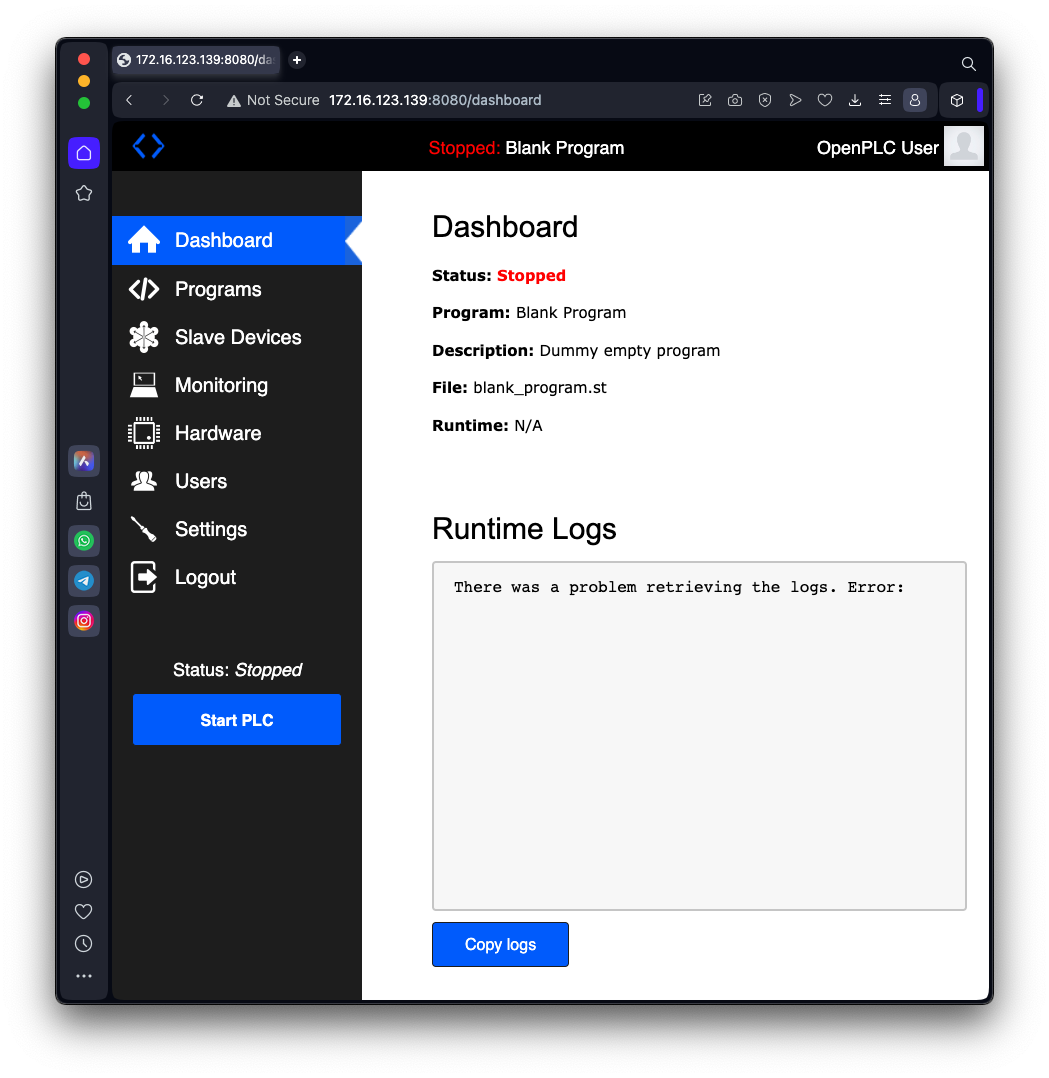Screen dimensions: 1049x1078
Task: Open the ad blocker shield icon
Action: (x=764, y=100)
